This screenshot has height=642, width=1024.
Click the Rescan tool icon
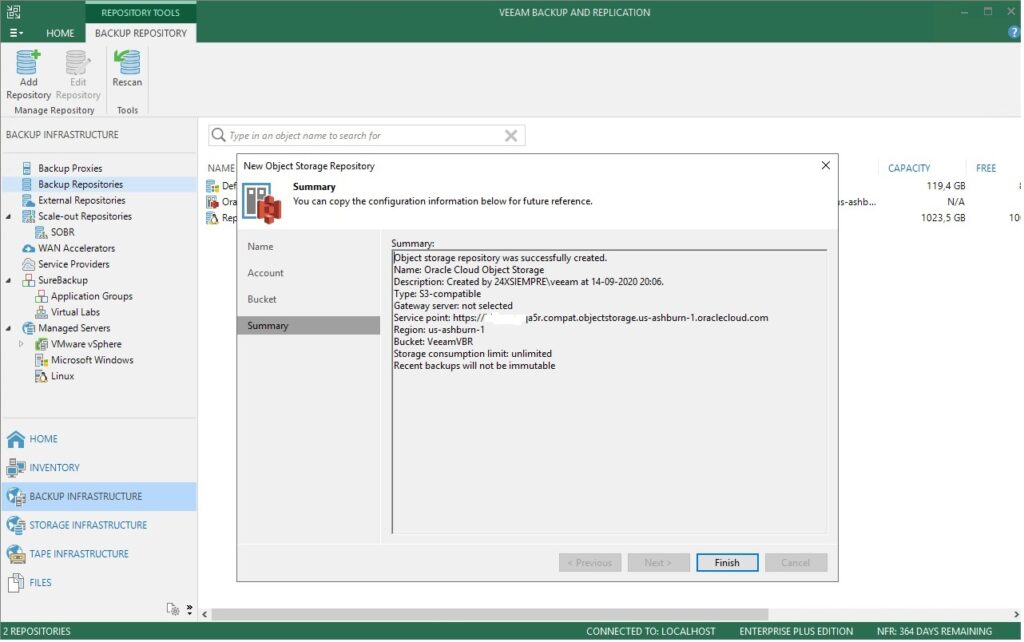click(x=127, y=63)
